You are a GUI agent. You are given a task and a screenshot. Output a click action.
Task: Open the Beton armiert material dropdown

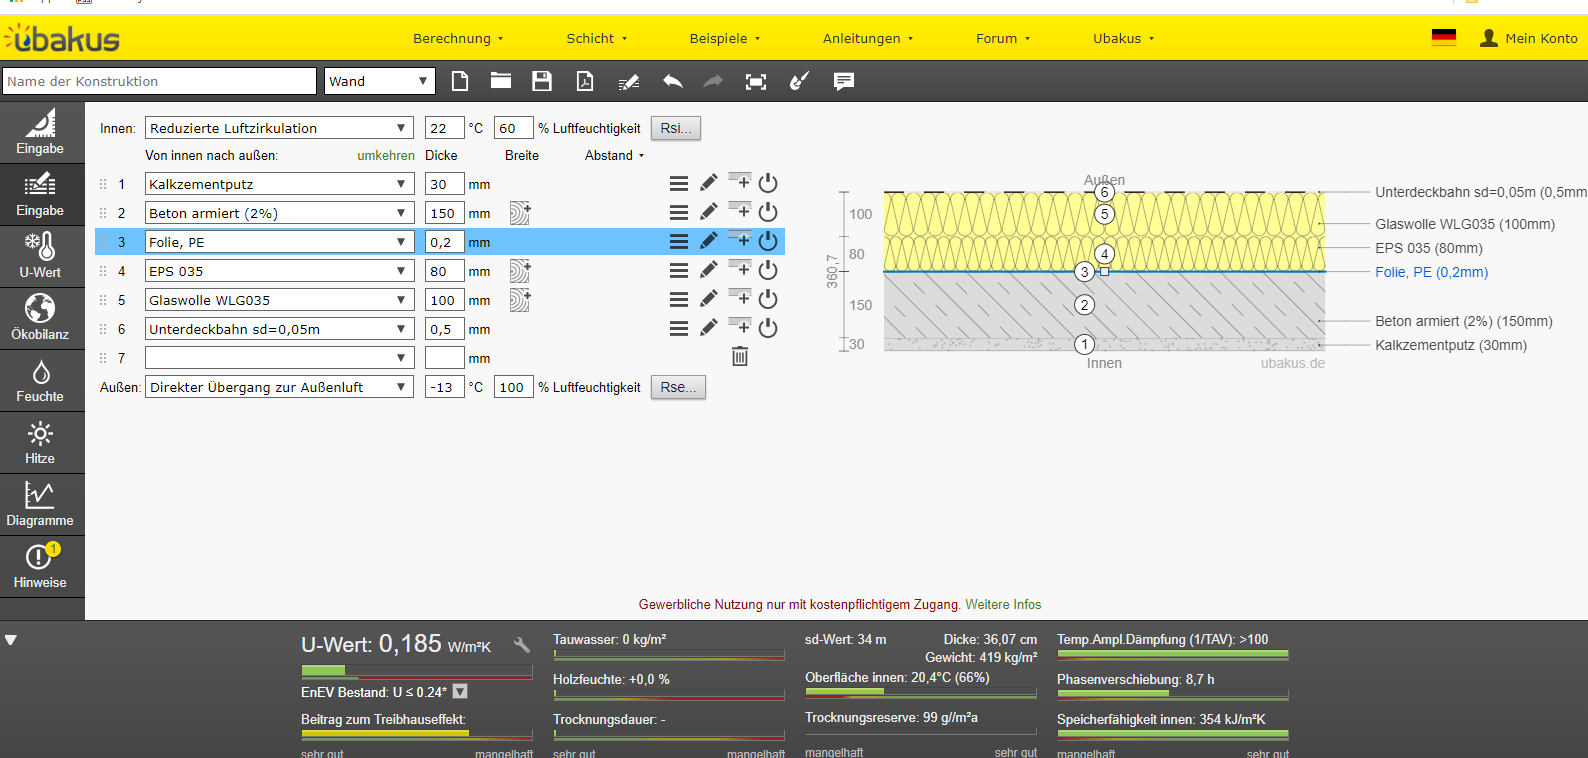279,213
